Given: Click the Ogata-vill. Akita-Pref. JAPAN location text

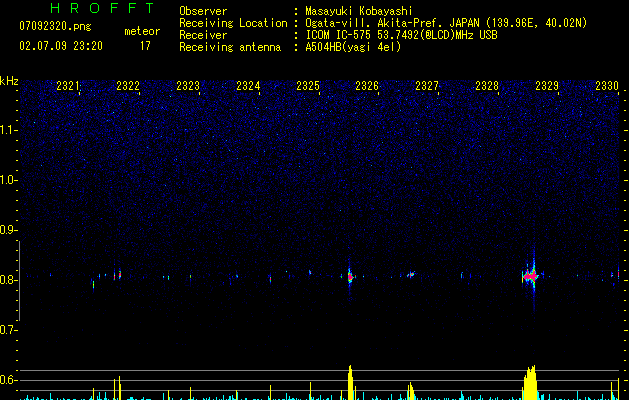Looking at the screenshot, I should pyautogui.click(x=446, y=23).
